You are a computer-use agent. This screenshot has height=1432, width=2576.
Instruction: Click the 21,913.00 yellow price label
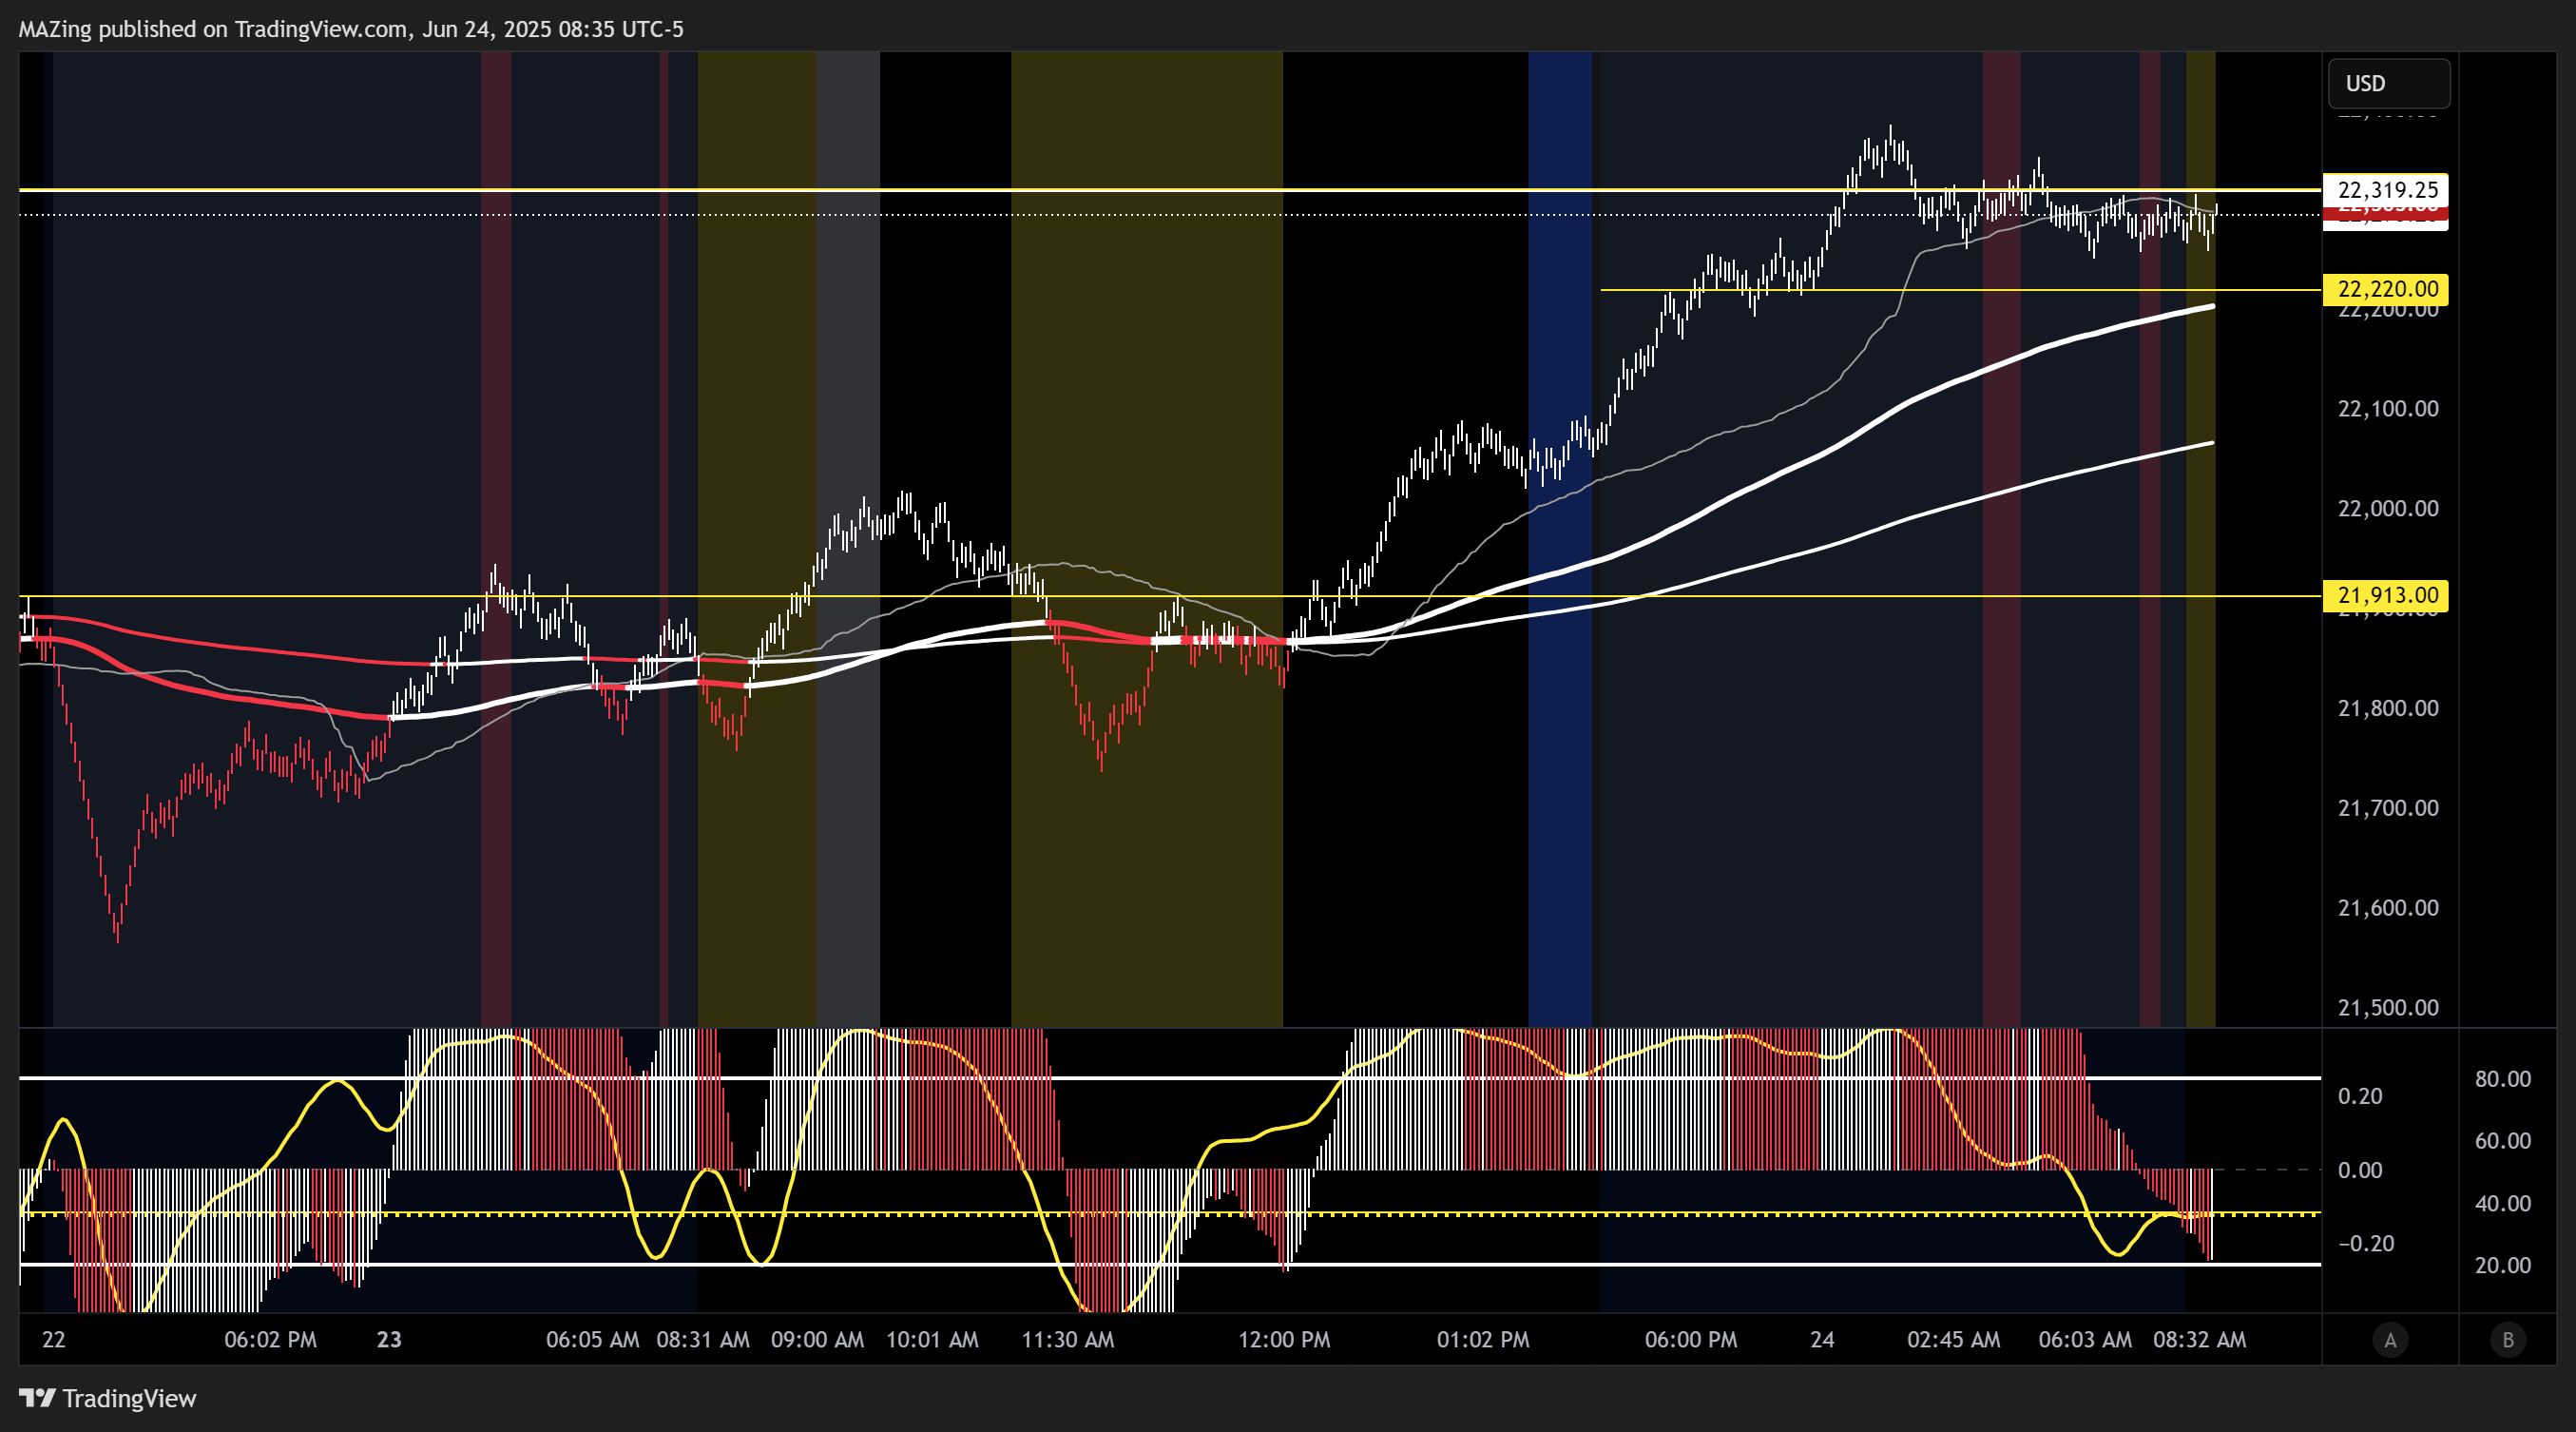click(2386, 595)
